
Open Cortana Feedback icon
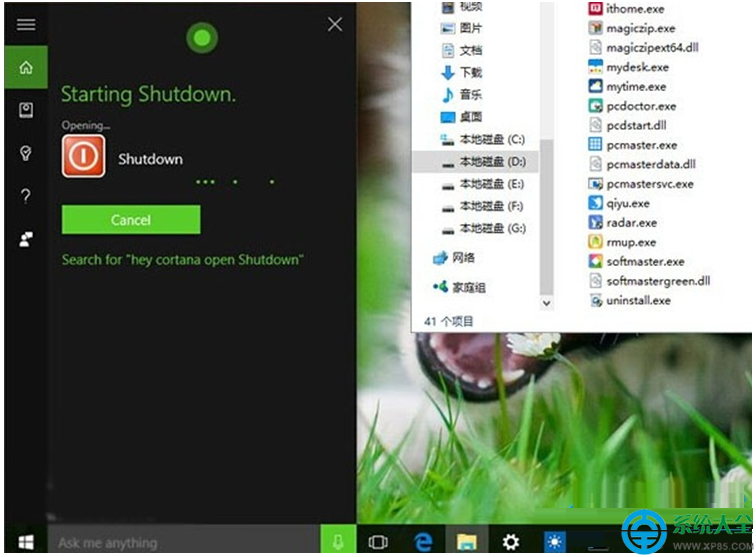coord(26,239)
